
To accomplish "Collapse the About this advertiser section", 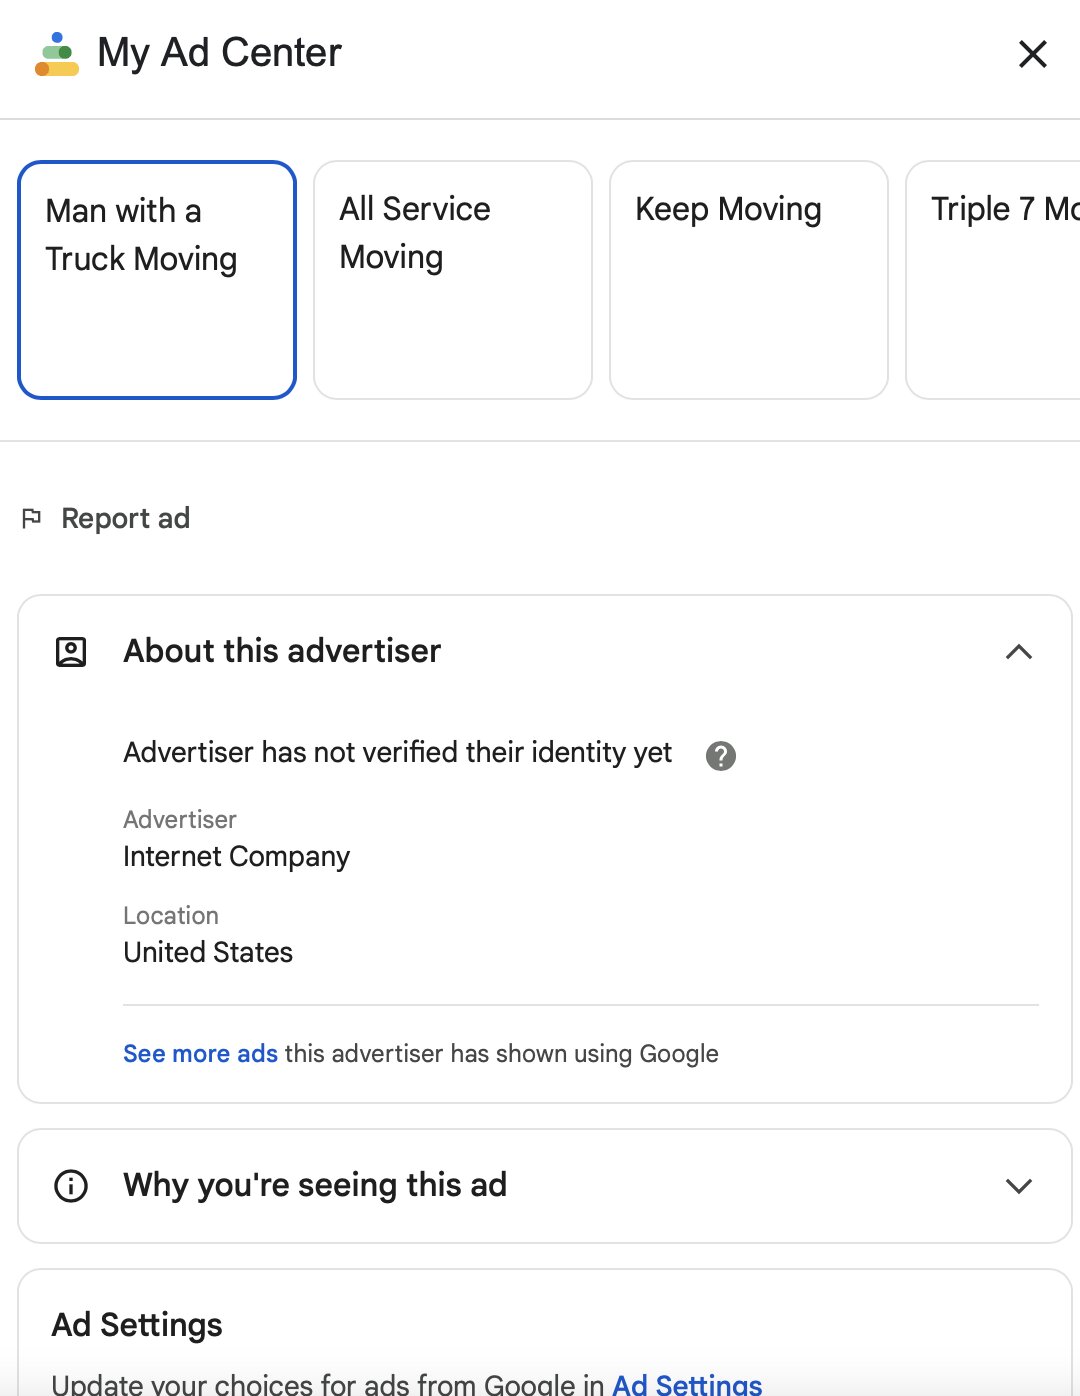I will (x=1019, y=651).
